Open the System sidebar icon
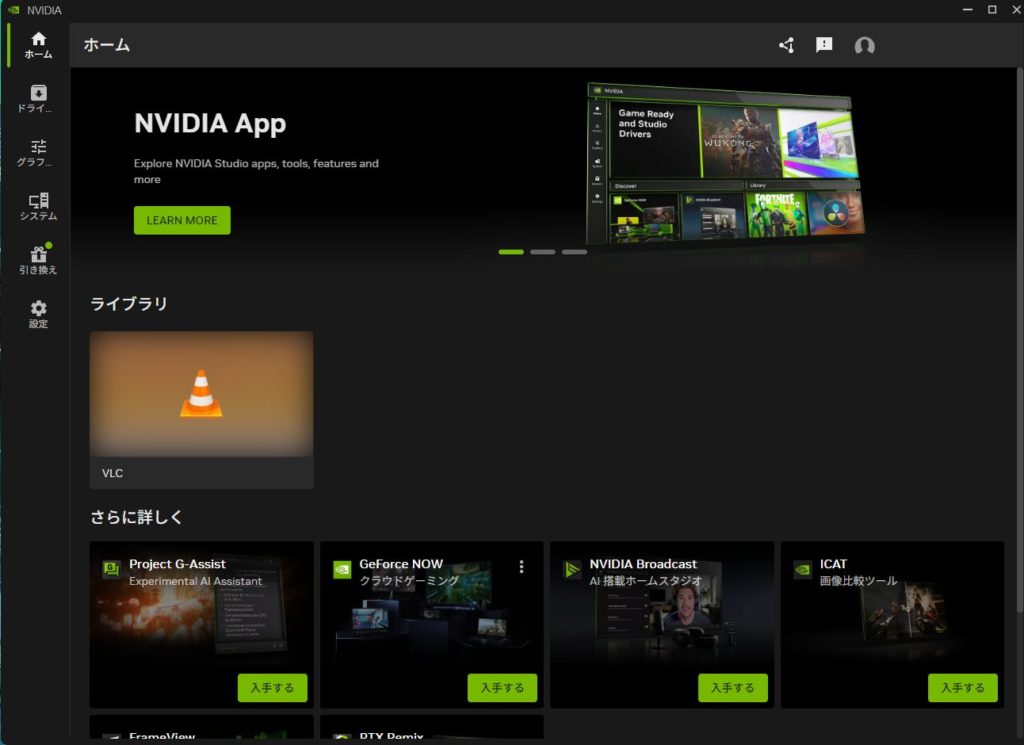Viewport: 1024px width, 745px height. coord(38,207)
